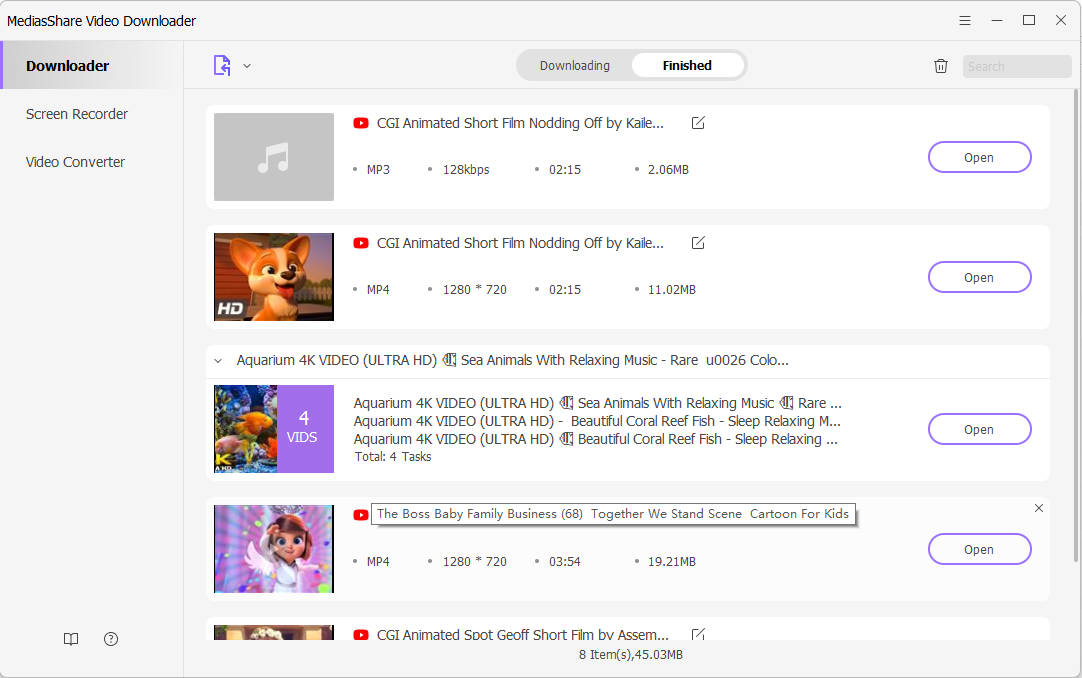This screenshot has height=678, width=1082.
Task: Open the MP3 Nodding Off file
Action: pos(978,157)
